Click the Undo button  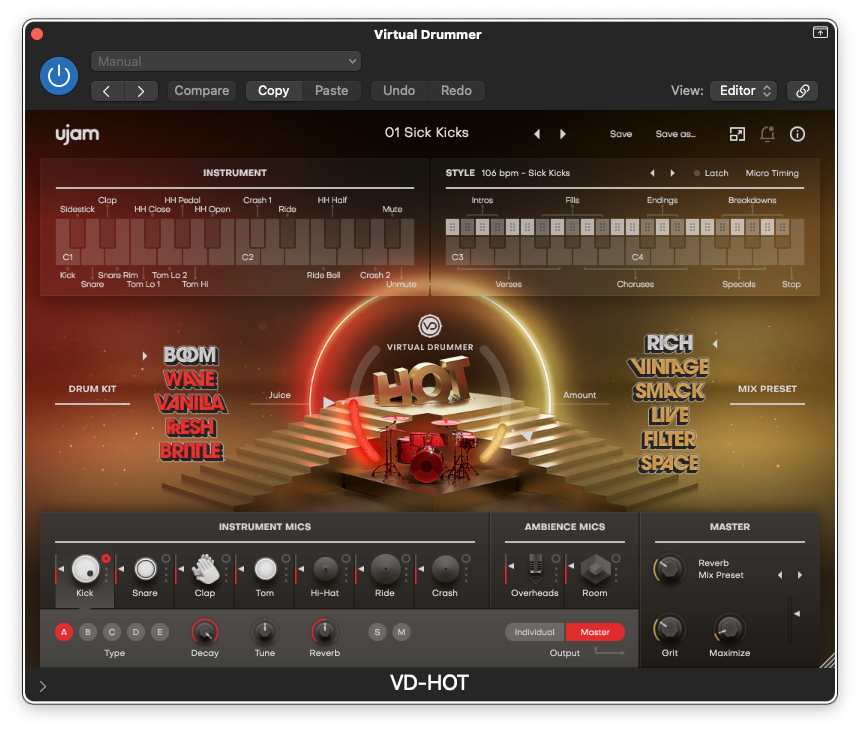[x=399, y=91]
